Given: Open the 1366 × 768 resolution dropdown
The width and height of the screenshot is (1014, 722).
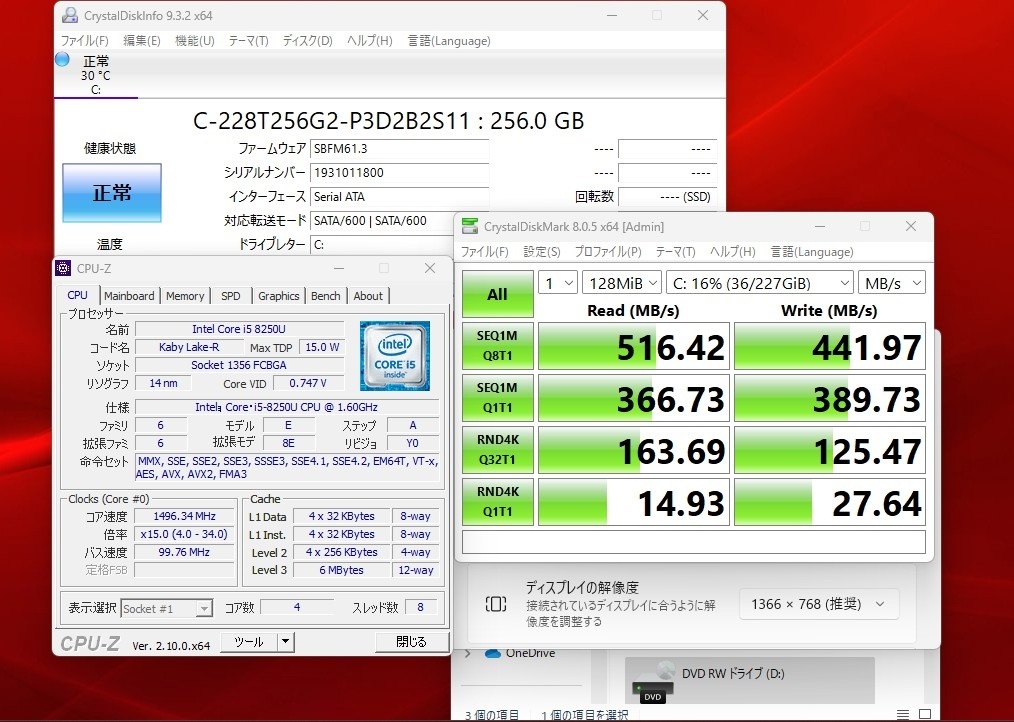Looking at the screenshot, I should click(x=819, y=604).
